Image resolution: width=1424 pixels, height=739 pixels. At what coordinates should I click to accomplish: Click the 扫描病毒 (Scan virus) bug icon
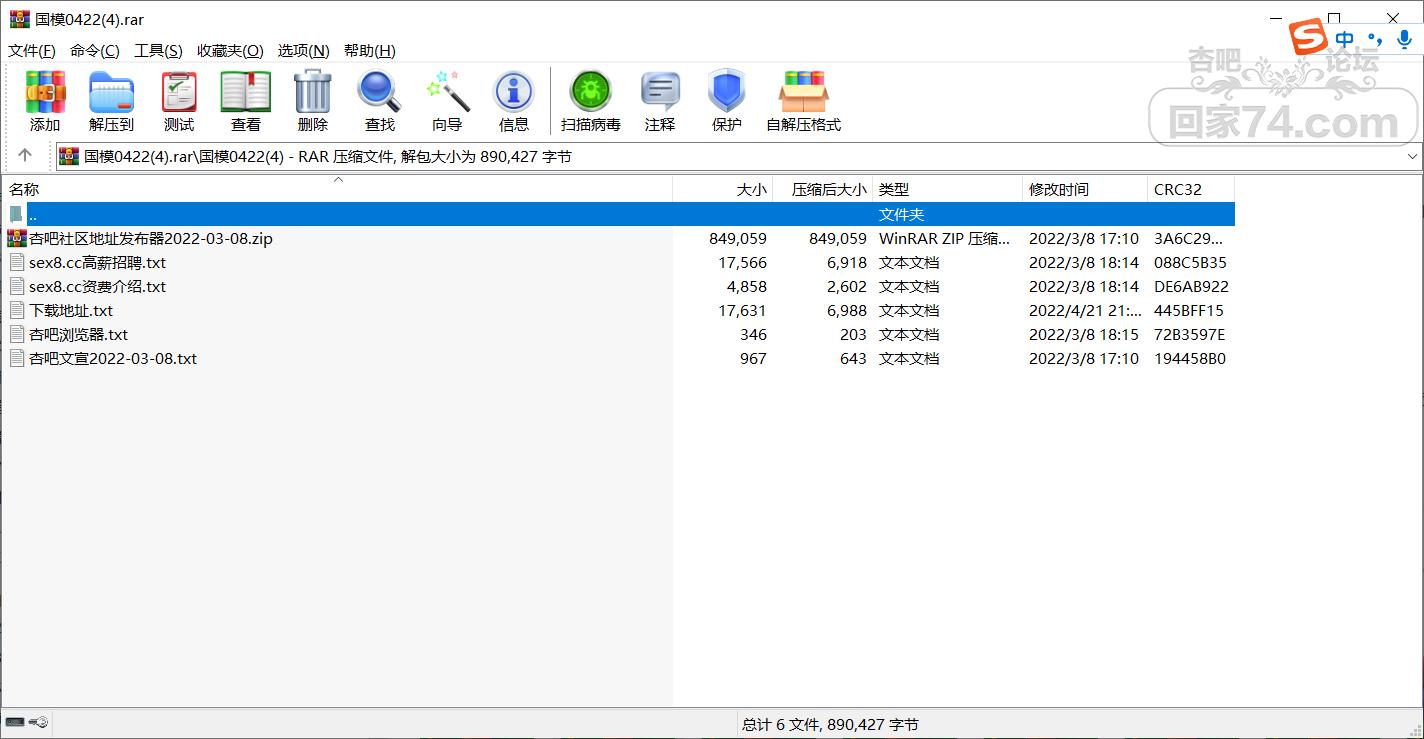[591, 92]
